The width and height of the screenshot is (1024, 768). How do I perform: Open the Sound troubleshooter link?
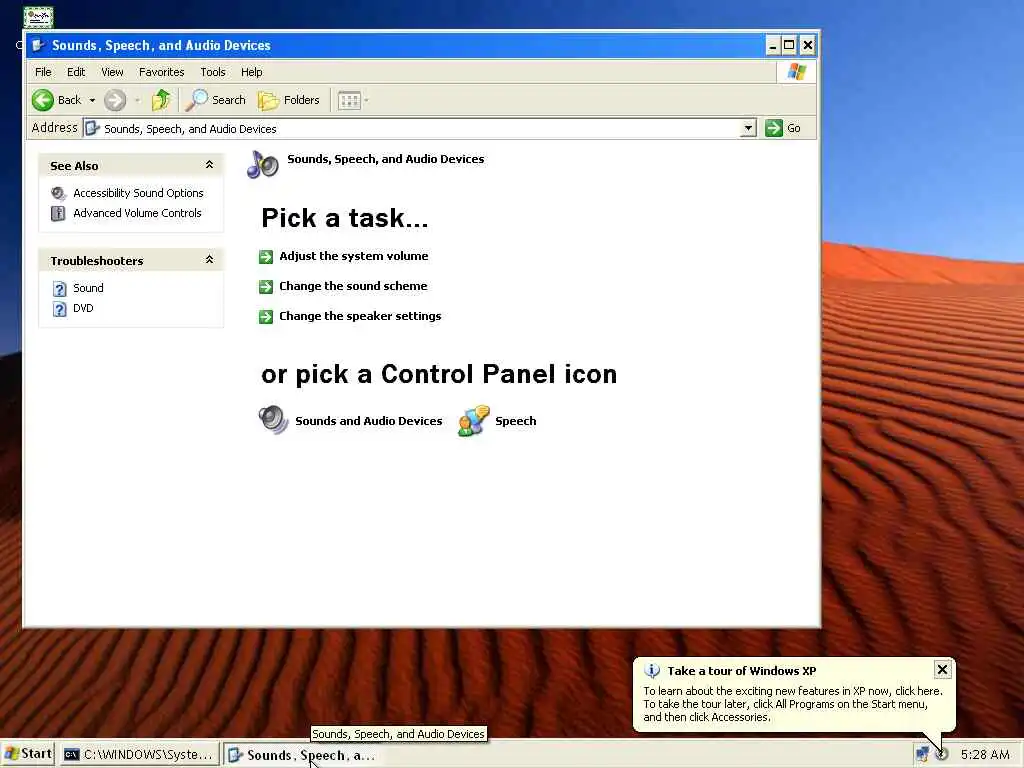tap(88, 288)
